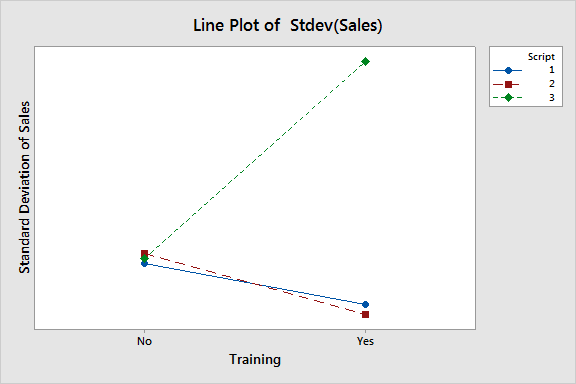Select the blue circle marker at Yes
The width and height of the screenshot is (576, 384).
(x=365, y=304)
